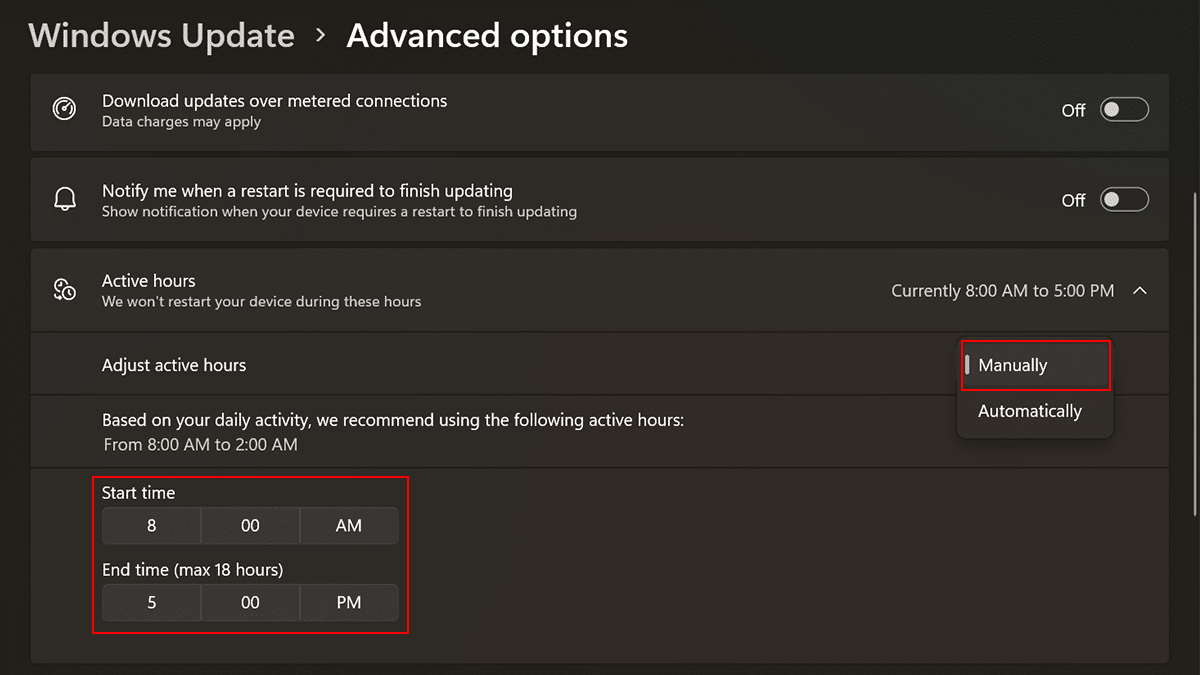Choose Automatically from the dropdown list
Viewport: 1200px width, 675px height.
pyautogui.click(x=1030, y=411)
